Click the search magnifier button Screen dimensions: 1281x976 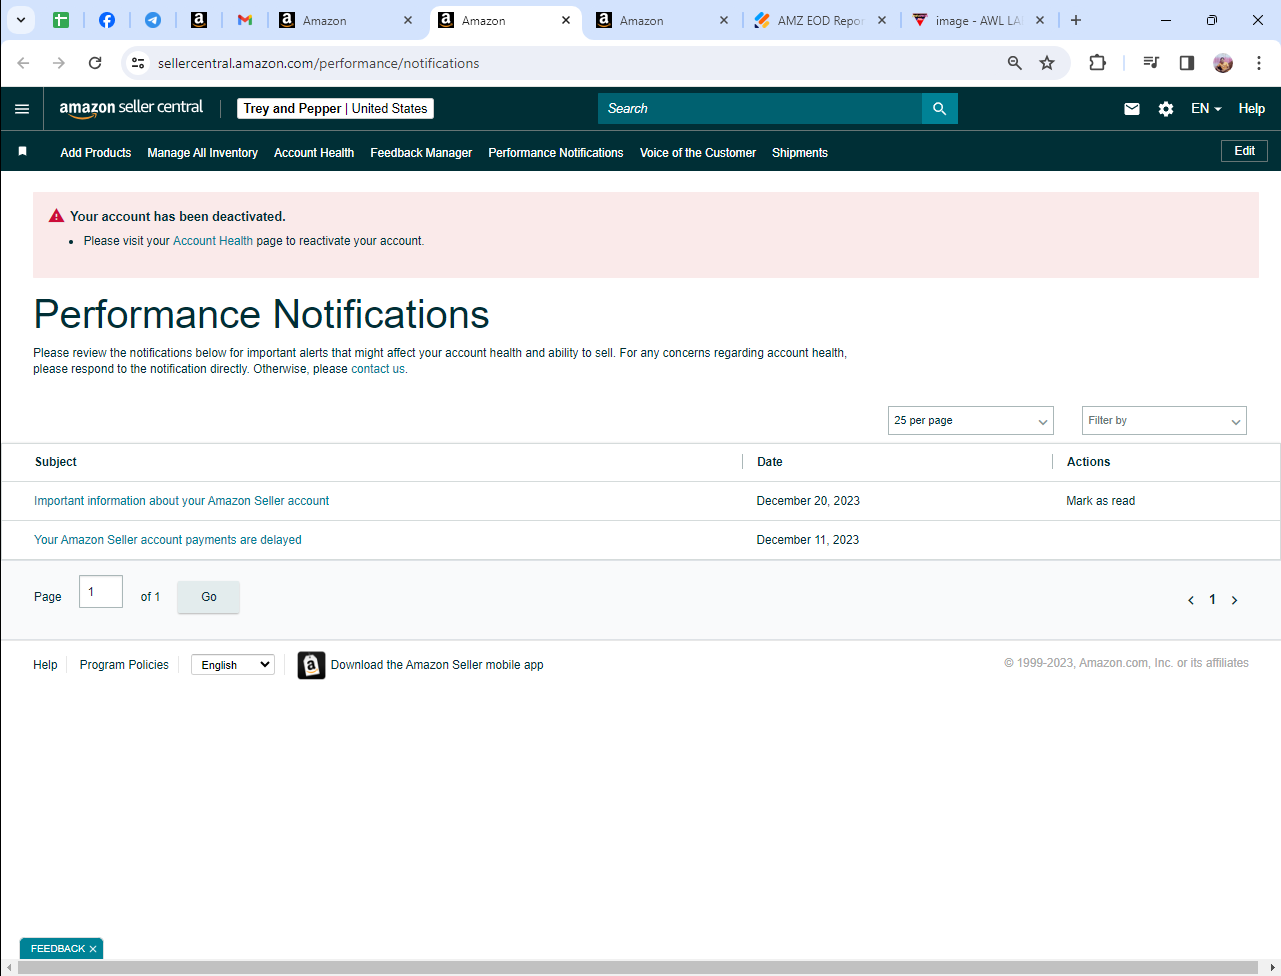pos(939,109)
